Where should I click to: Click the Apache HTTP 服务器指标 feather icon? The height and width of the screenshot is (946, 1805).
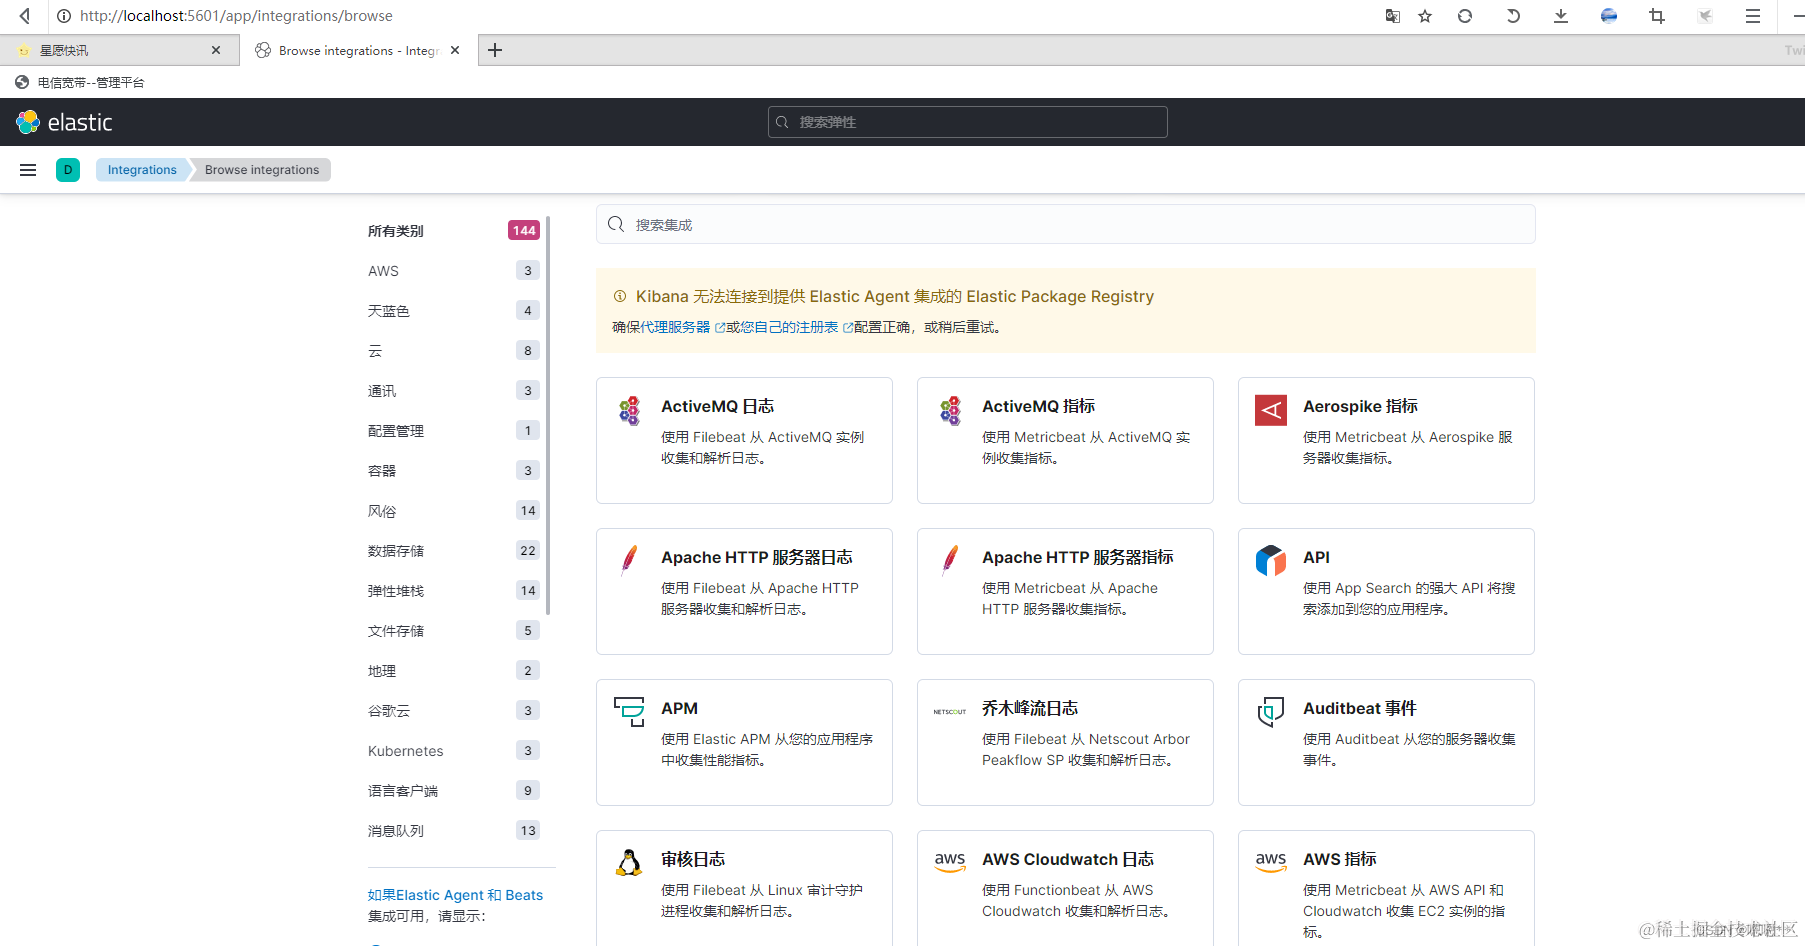(x=950, y=561)
